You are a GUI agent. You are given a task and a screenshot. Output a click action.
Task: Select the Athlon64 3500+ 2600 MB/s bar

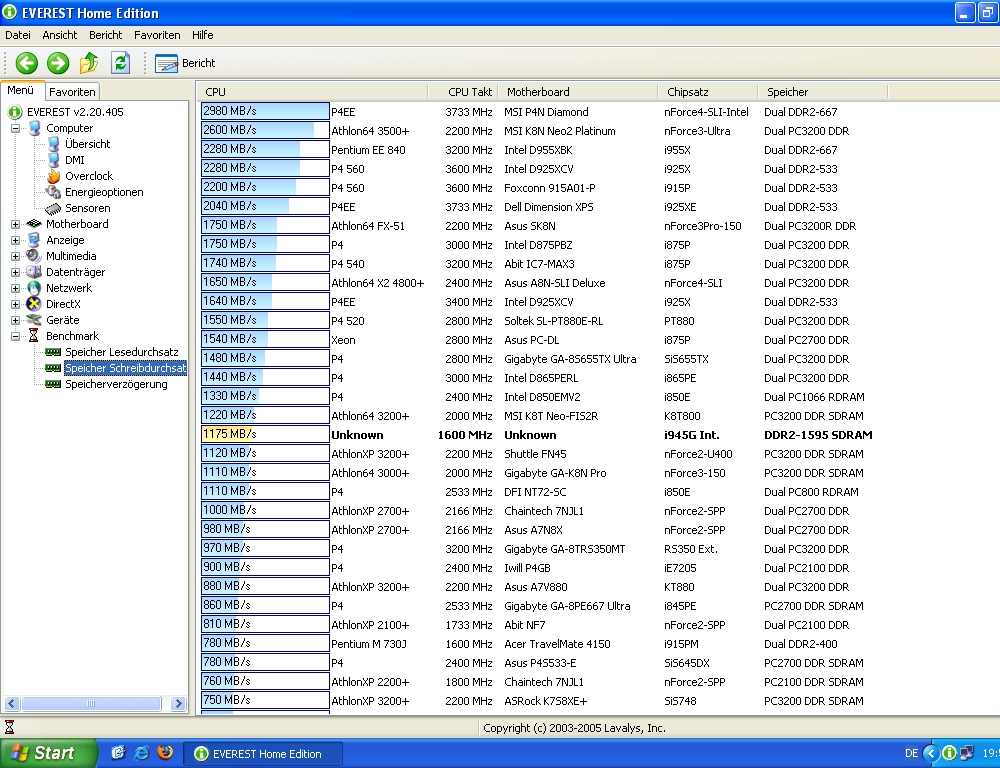265,131
